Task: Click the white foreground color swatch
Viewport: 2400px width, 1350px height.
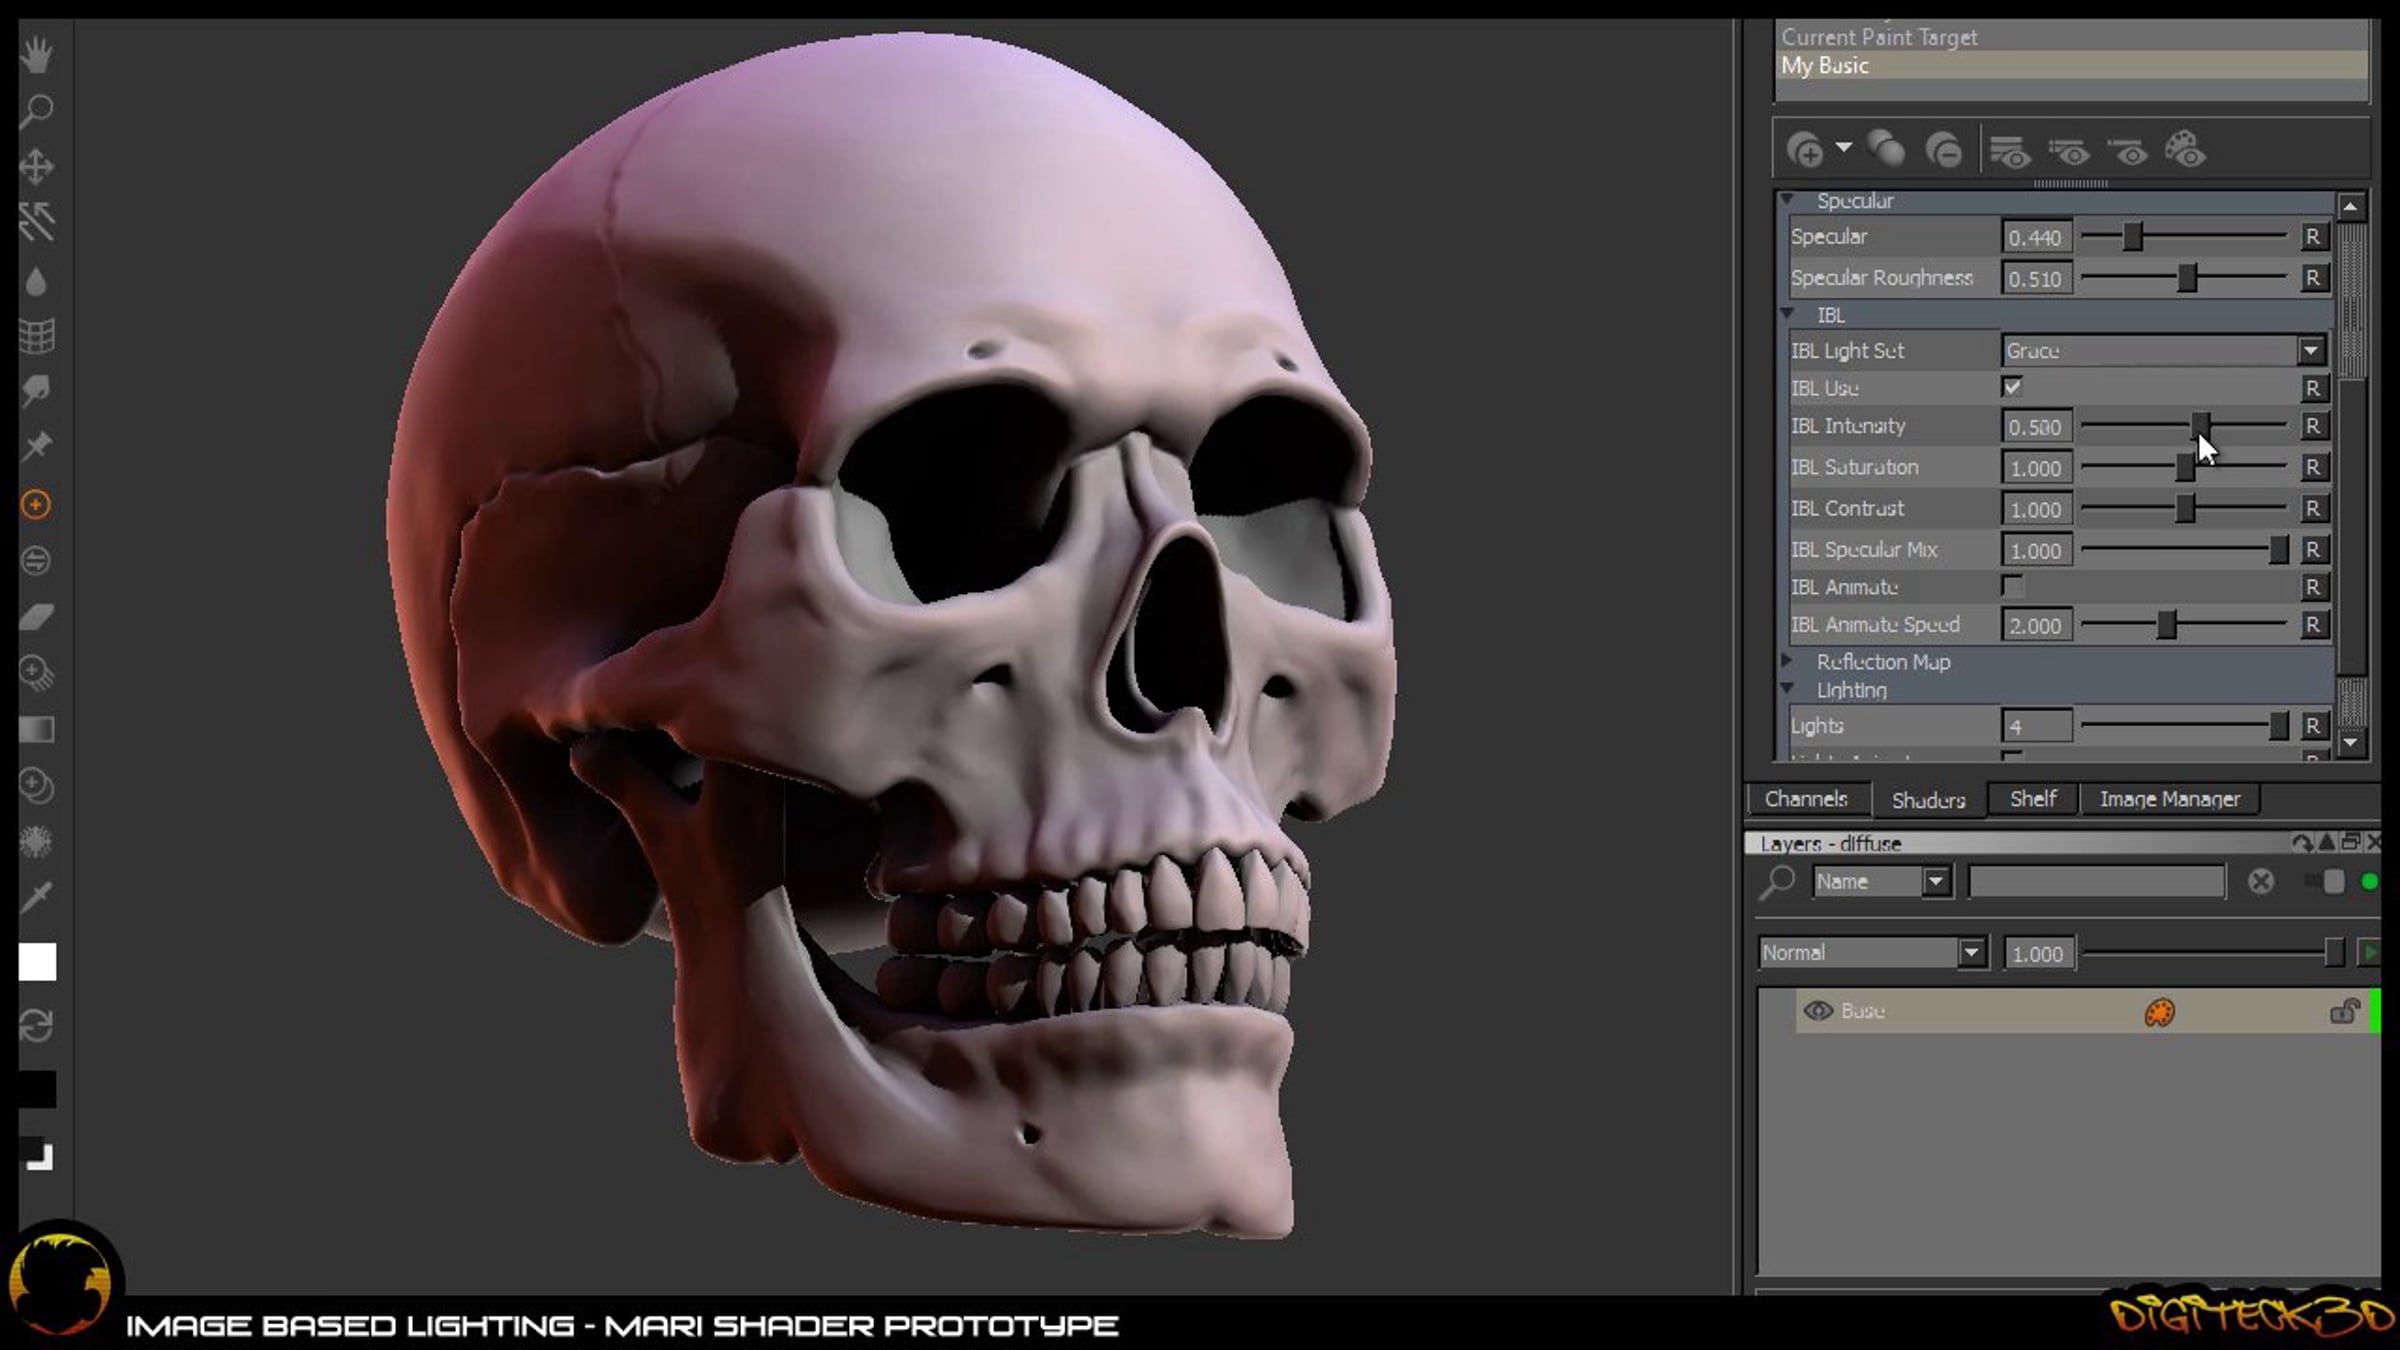Action: click(37, 962)
